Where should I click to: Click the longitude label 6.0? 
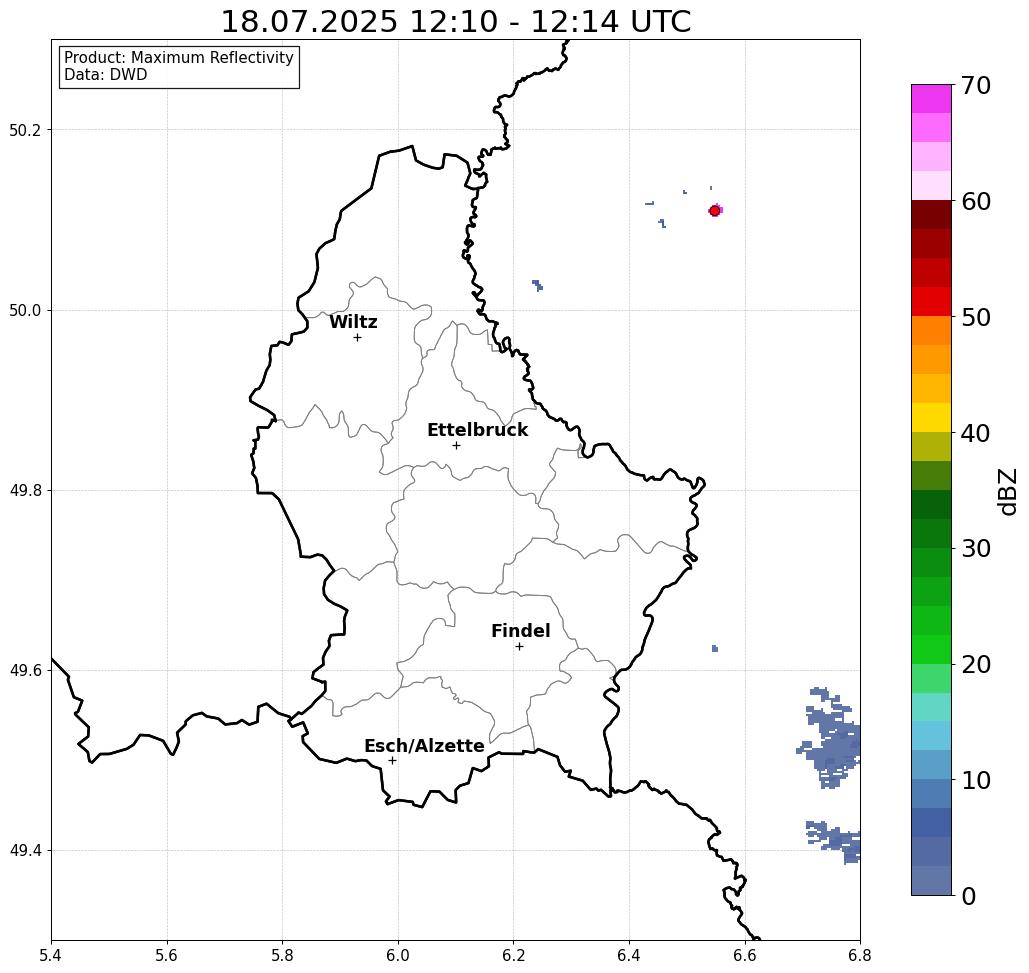click(398, 955)
